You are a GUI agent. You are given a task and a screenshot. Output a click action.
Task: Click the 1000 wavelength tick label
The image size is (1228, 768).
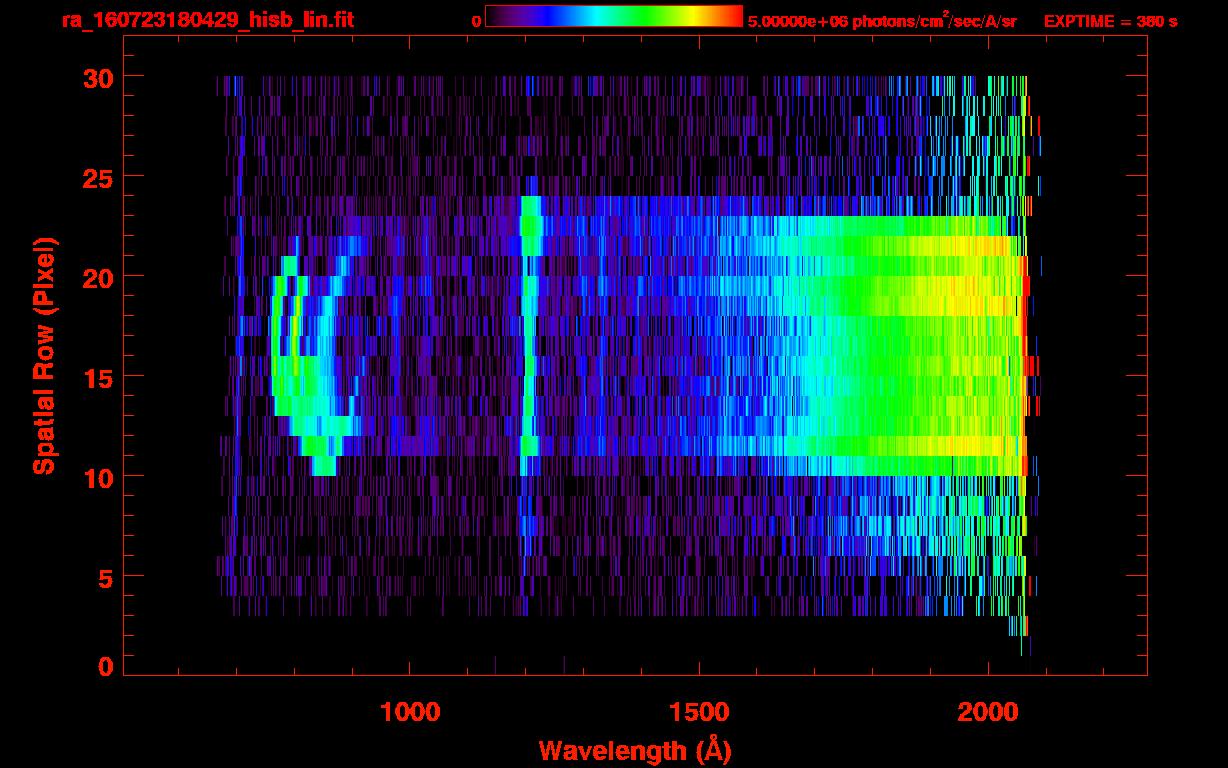410,712
